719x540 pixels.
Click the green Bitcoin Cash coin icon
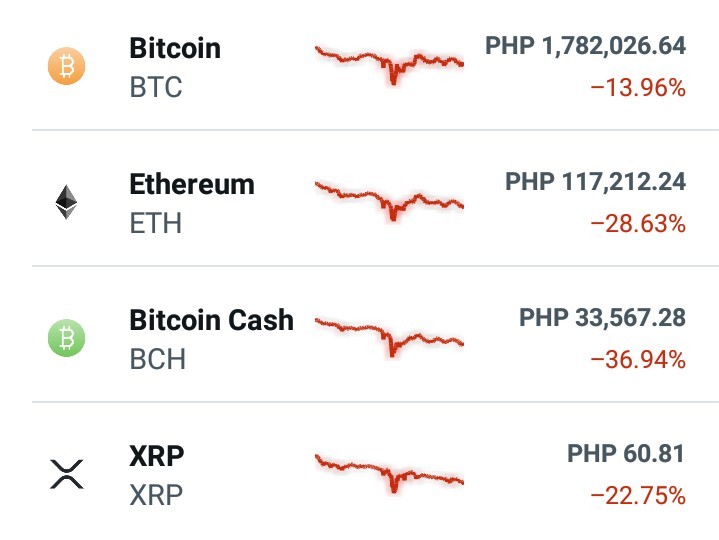(x=66, y=338)
